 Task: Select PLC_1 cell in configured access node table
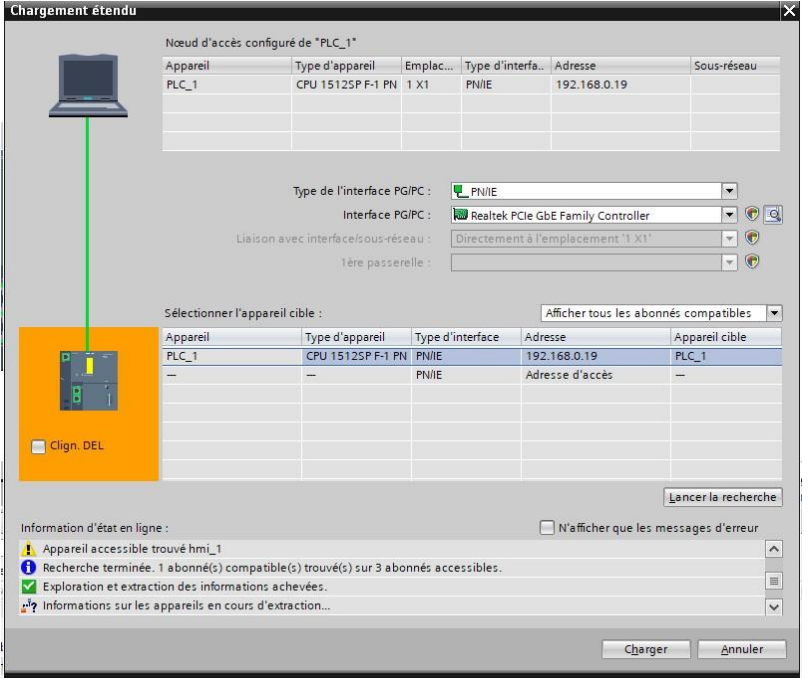[x=227, y=84]
